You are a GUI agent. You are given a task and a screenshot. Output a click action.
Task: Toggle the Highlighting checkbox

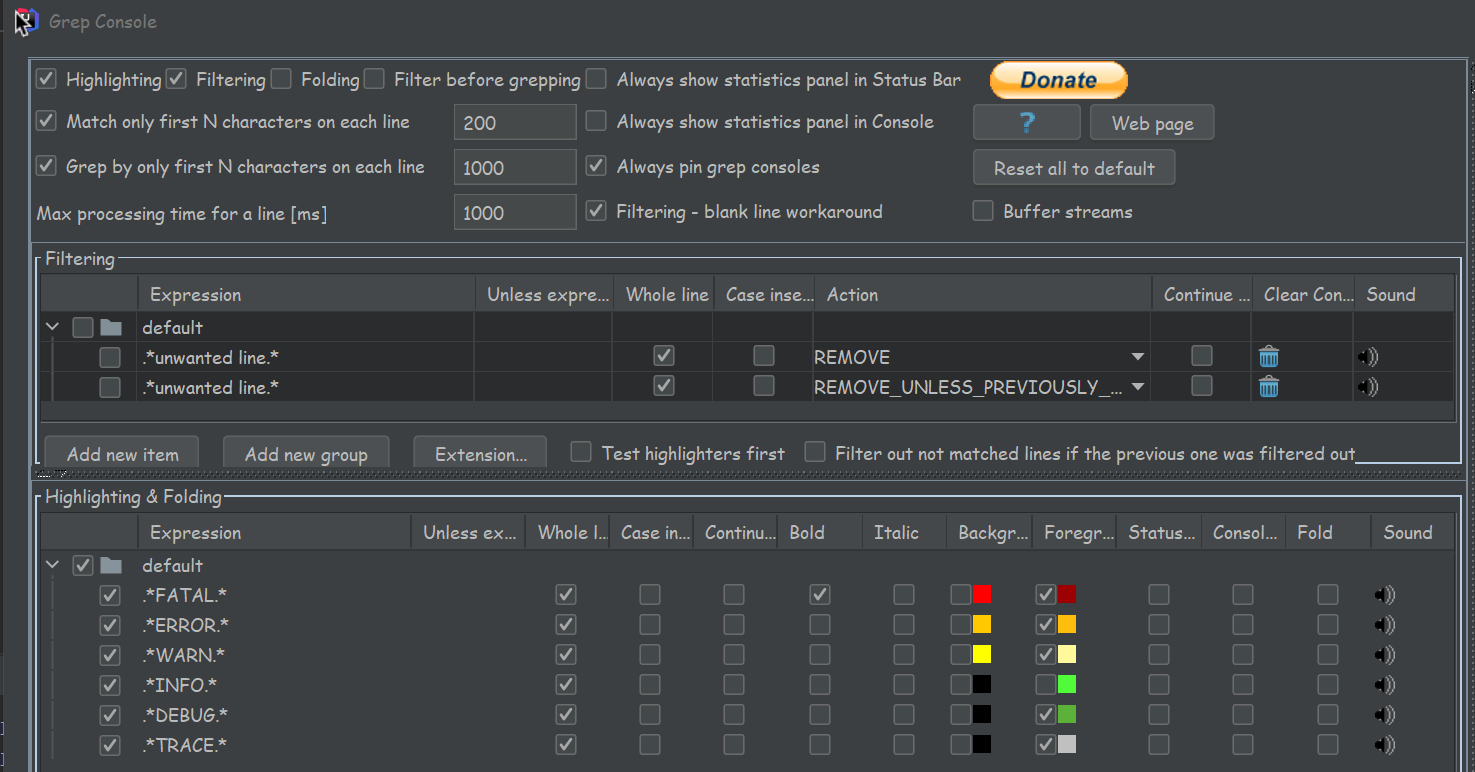click(46, 78)
